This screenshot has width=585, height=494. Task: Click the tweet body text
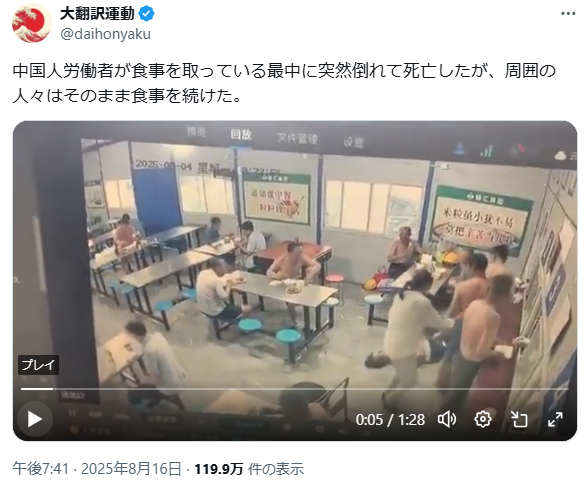point(284,83)
